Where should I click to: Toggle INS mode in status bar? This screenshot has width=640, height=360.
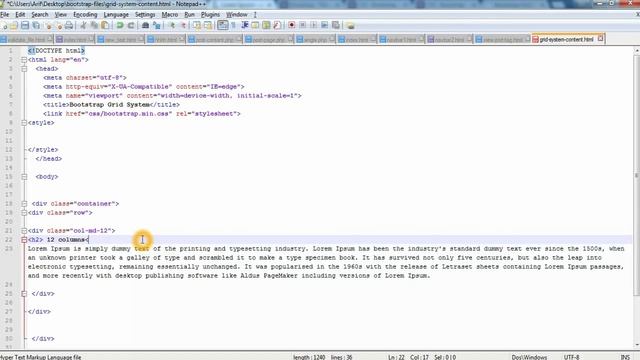pyautogui.click(x=625, y=357)
